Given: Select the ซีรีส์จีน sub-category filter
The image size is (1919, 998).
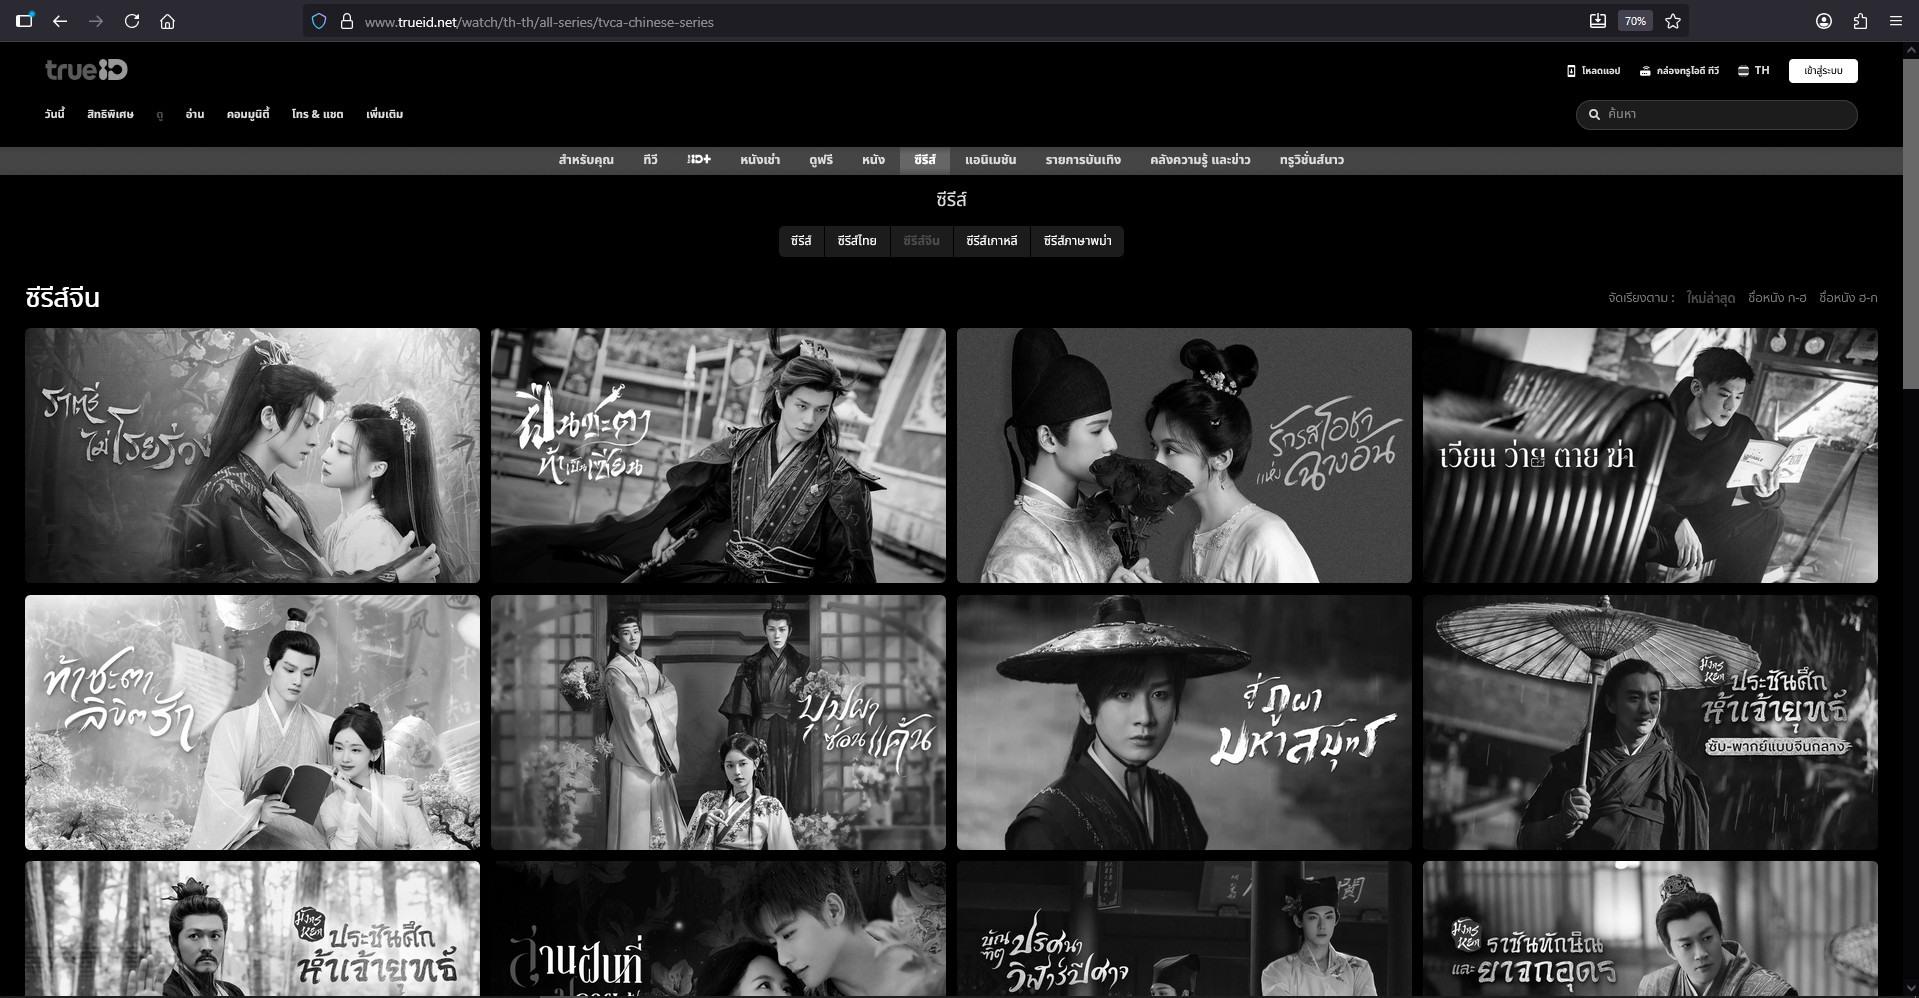Looking at the screenshot, I should tap(921, 241).
